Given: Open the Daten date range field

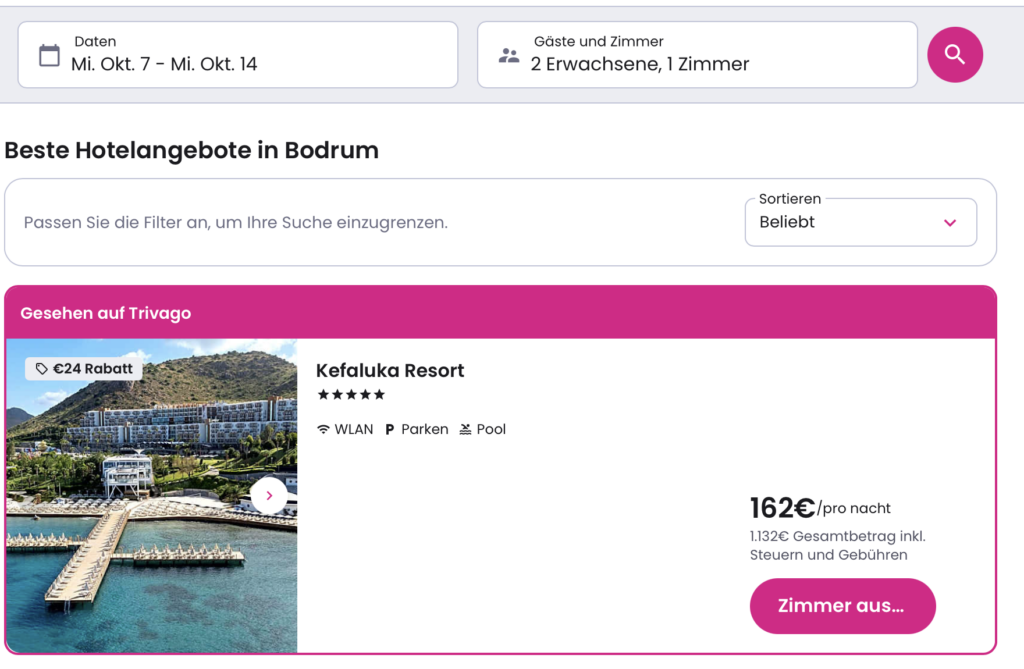Looking at the screenshot, I should [x=238, y=55].
